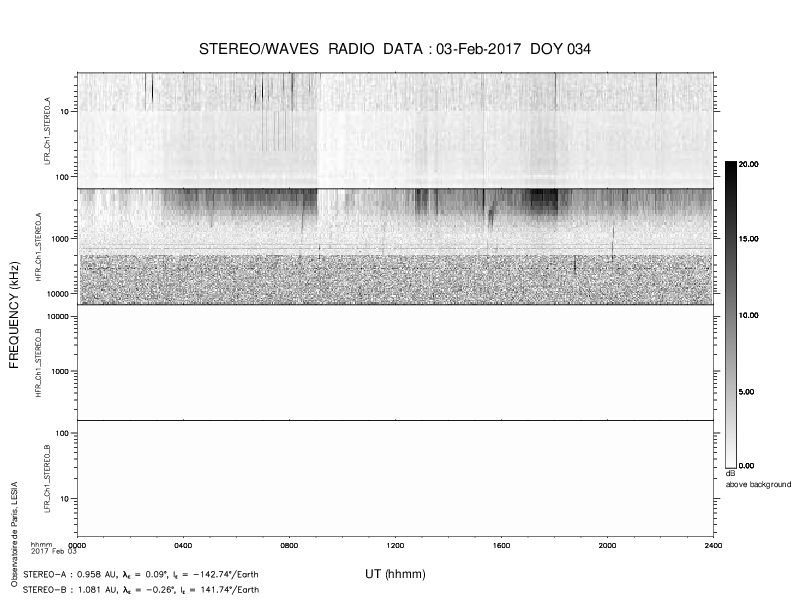Click the 0800 time tick label
The width and height of the screenshot is (792, 612).
tap(289, 545)
